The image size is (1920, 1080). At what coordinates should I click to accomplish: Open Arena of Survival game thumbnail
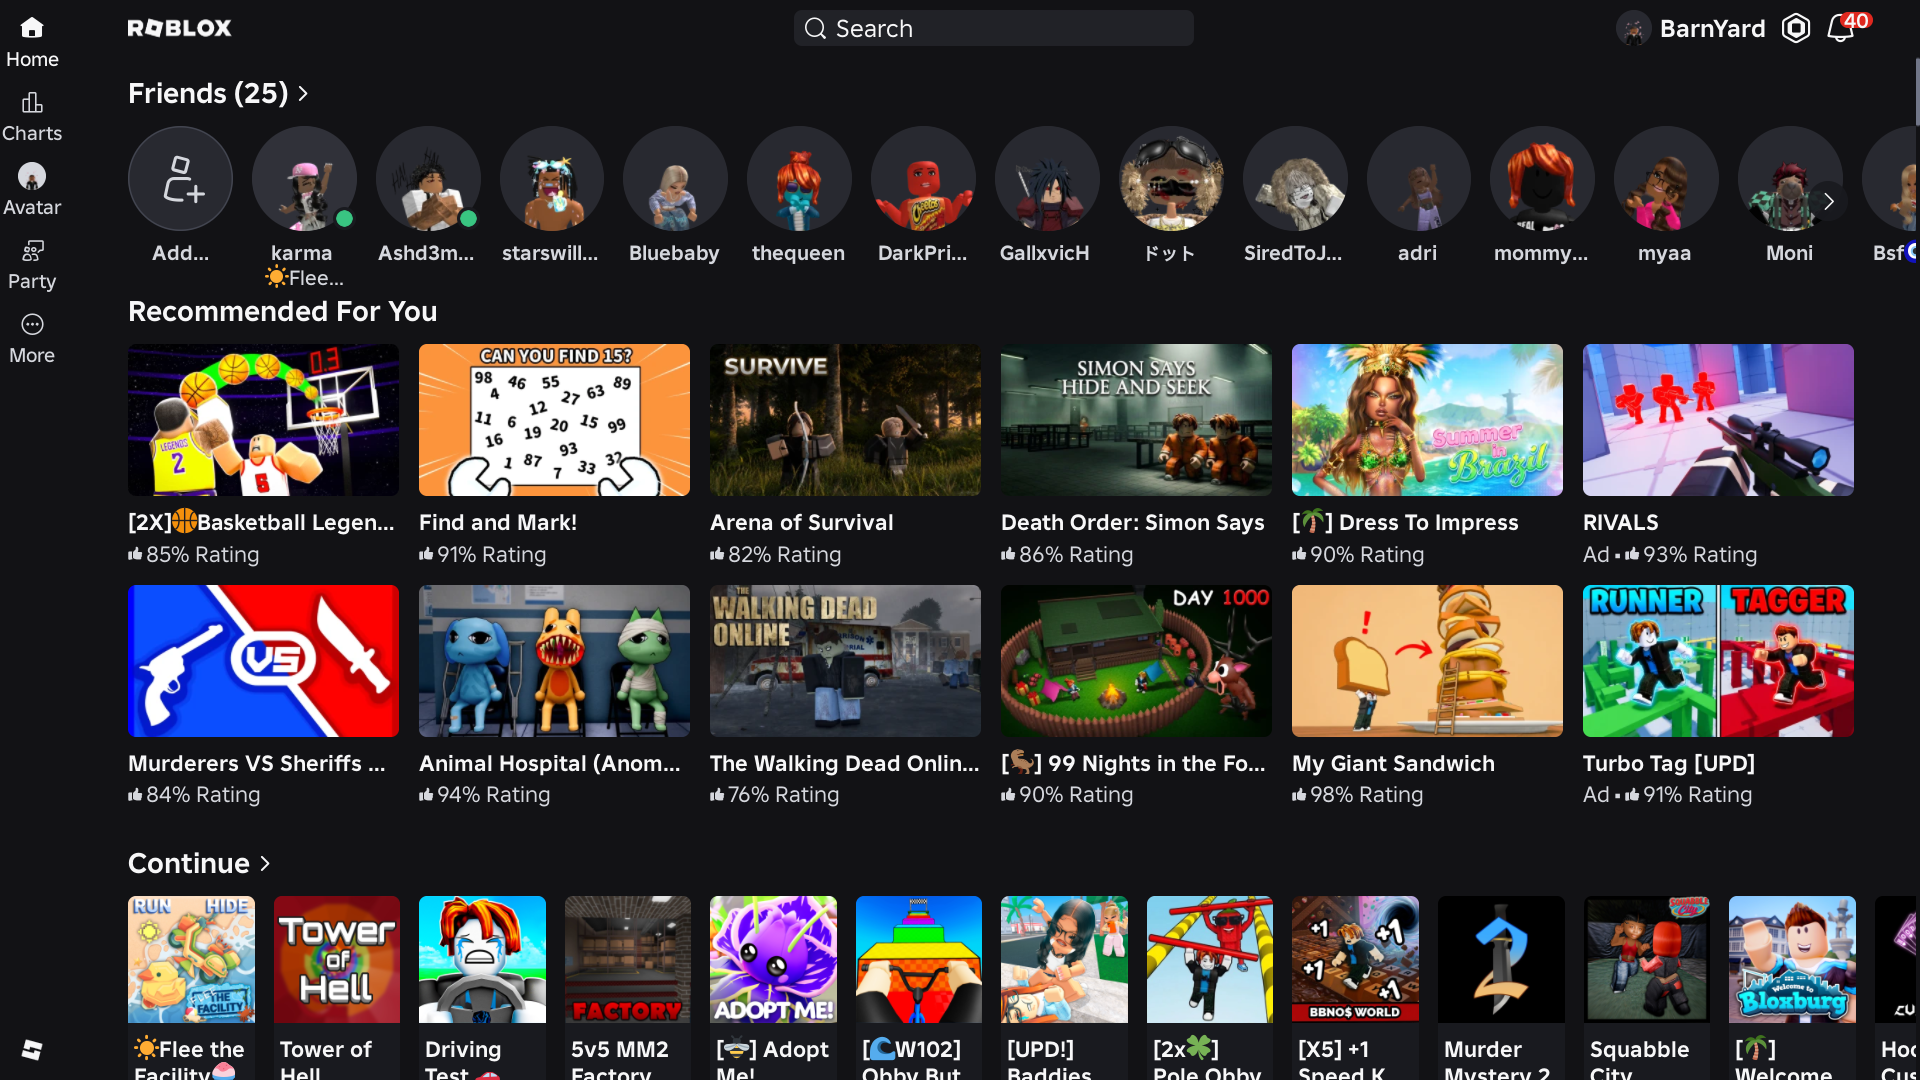[845, 420]
